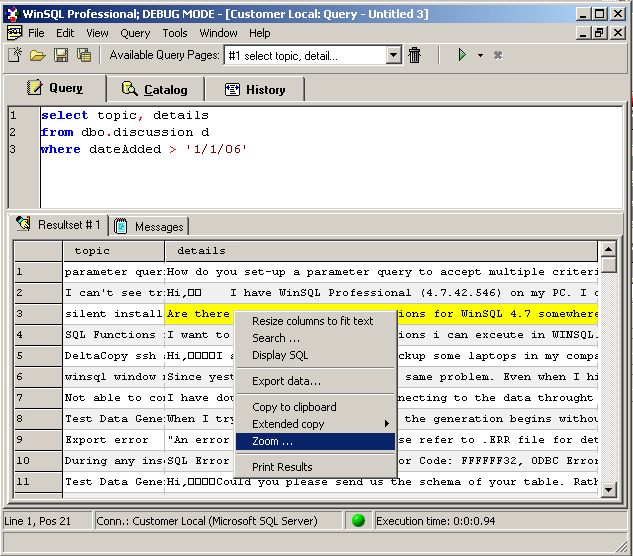Click the 'Conn.: Customer Local' status text
633x556 pixels.
coord(207,521)
